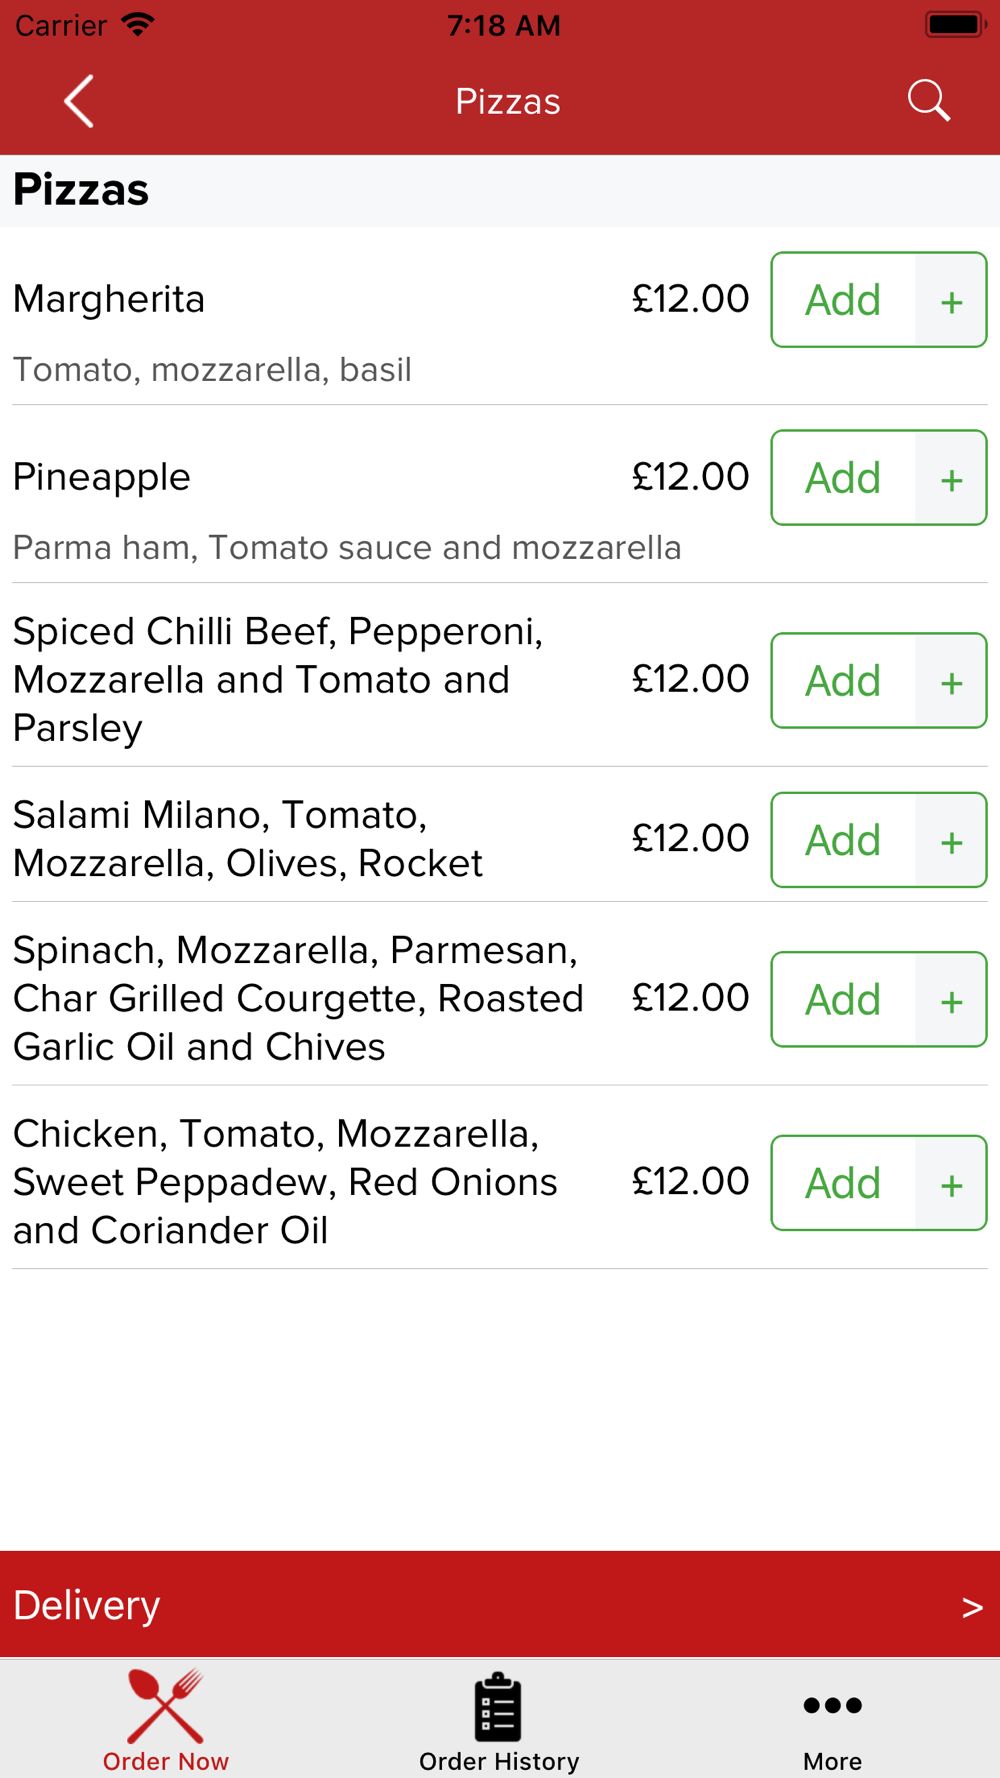Expand the Delivery bar chevron
1000x1778 pixels.
(972, 1607)
